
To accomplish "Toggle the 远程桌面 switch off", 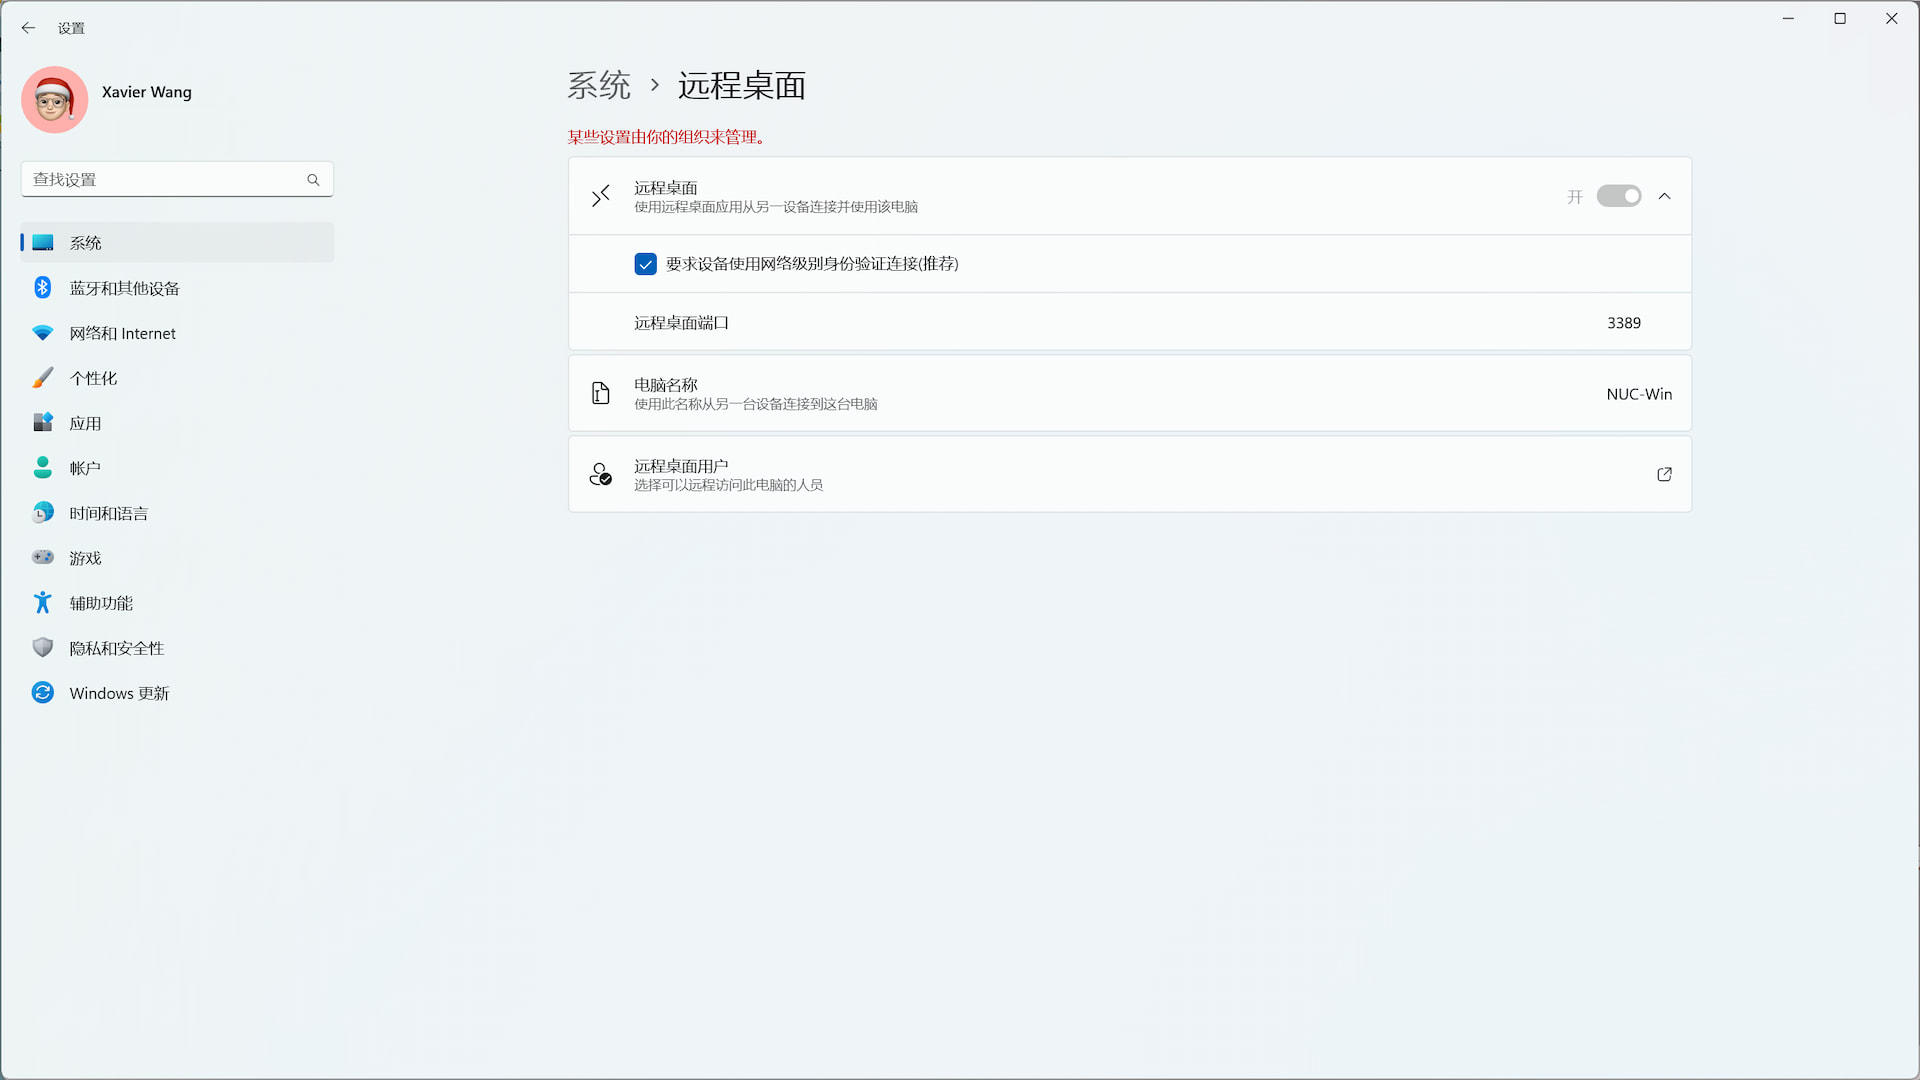I will click(x=1618, y=196).
